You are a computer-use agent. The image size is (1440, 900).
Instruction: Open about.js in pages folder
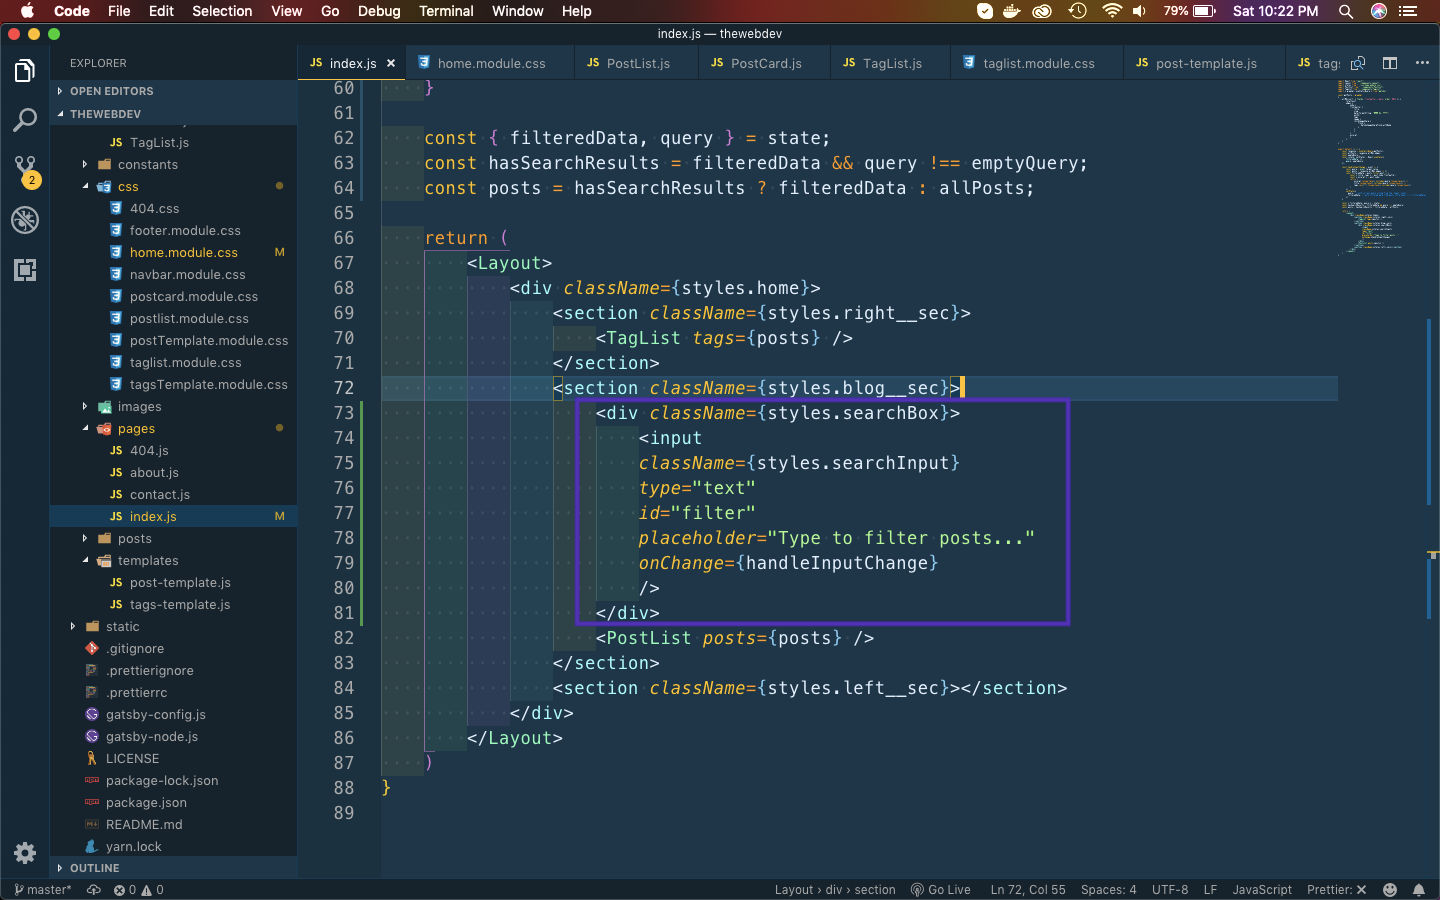[173, 473]
